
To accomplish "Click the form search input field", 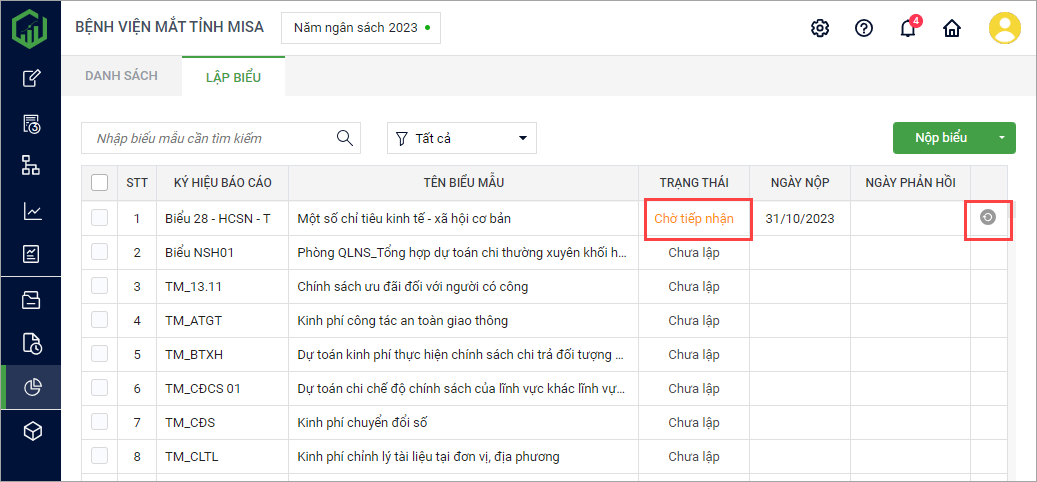I will [x=210, y=138].
